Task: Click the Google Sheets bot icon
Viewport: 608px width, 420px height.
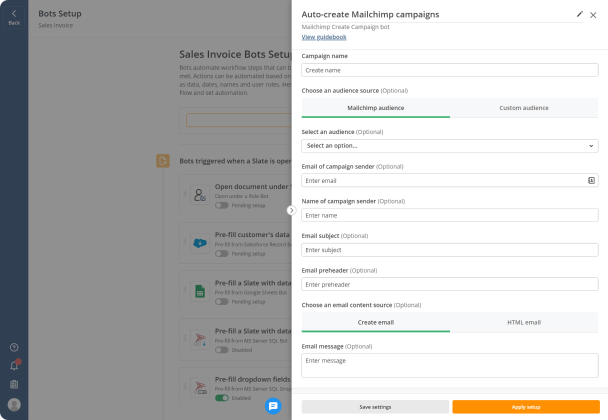Action: coord(200,291)
